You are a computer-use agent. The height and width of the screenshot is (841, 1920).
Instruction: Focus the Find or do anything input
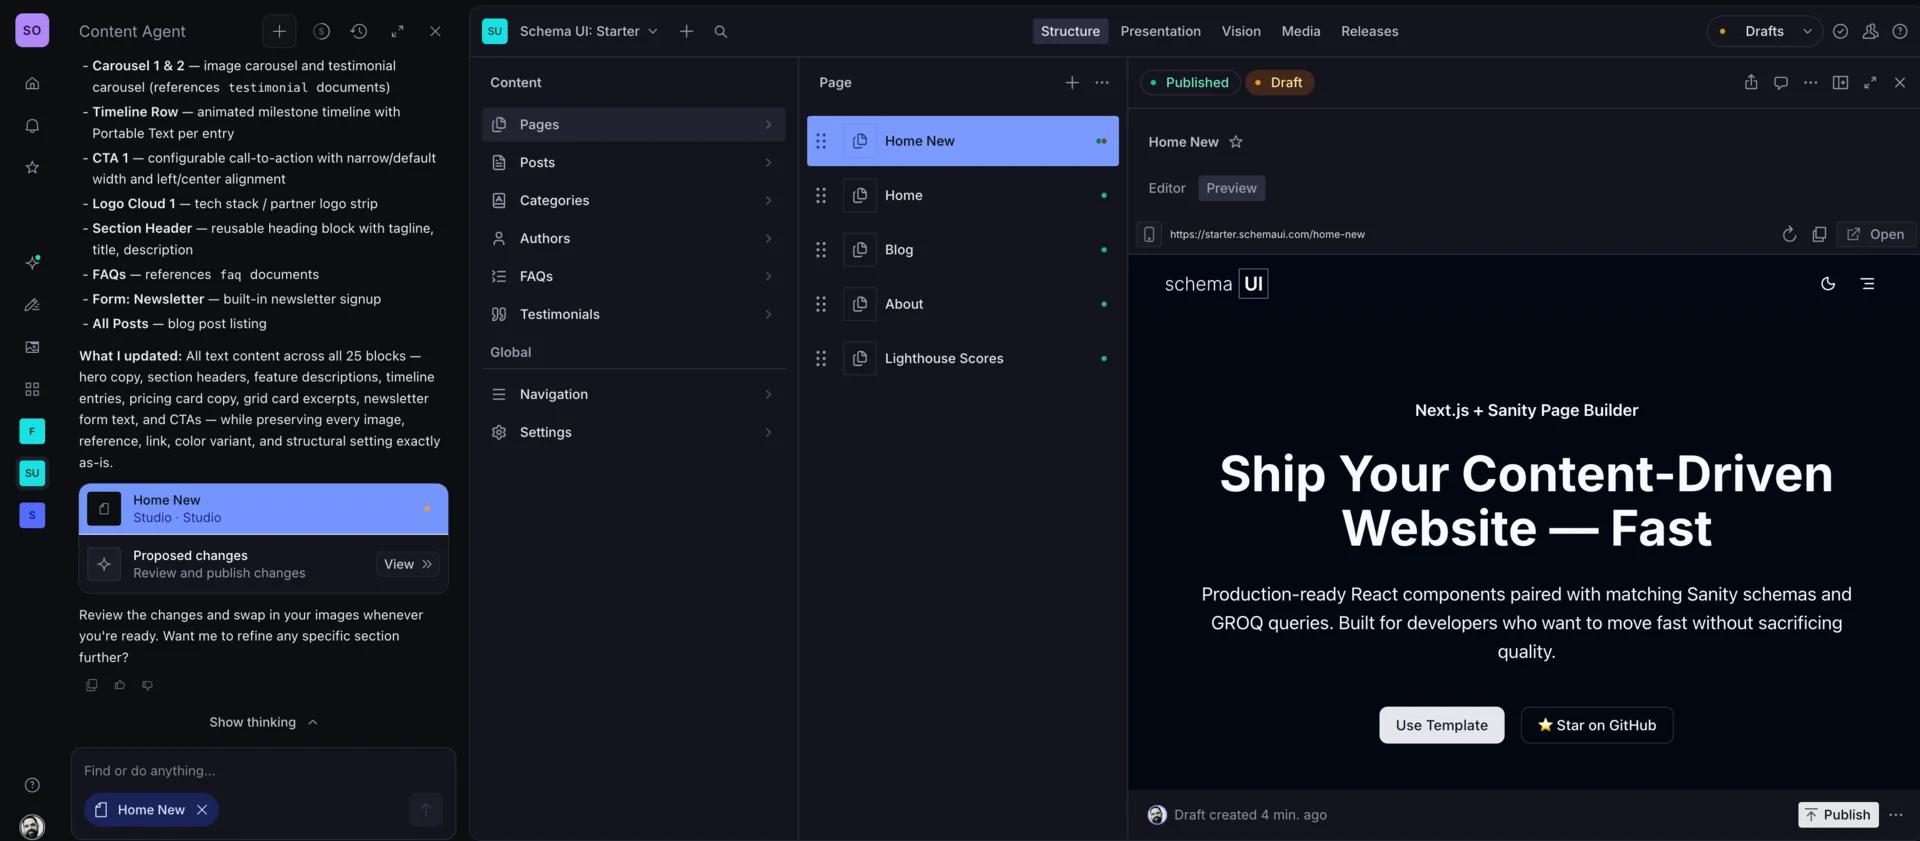(x=263, y=771)
